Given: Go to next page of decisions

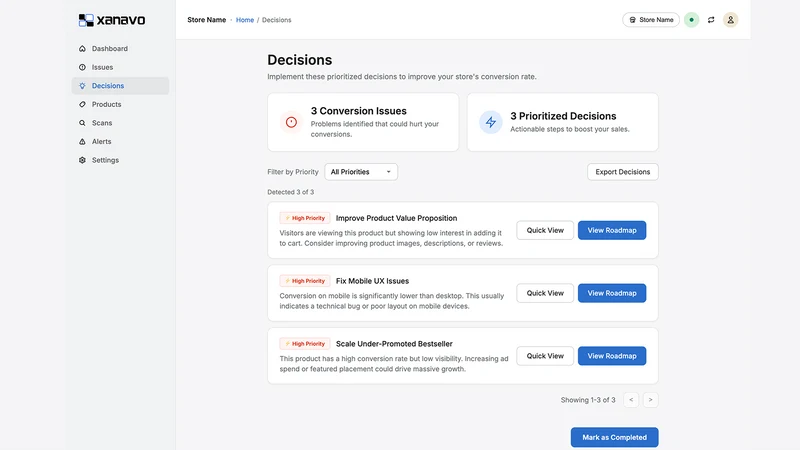Looking at the screenshot, I should pyautogui.click(x=651, y=400).
